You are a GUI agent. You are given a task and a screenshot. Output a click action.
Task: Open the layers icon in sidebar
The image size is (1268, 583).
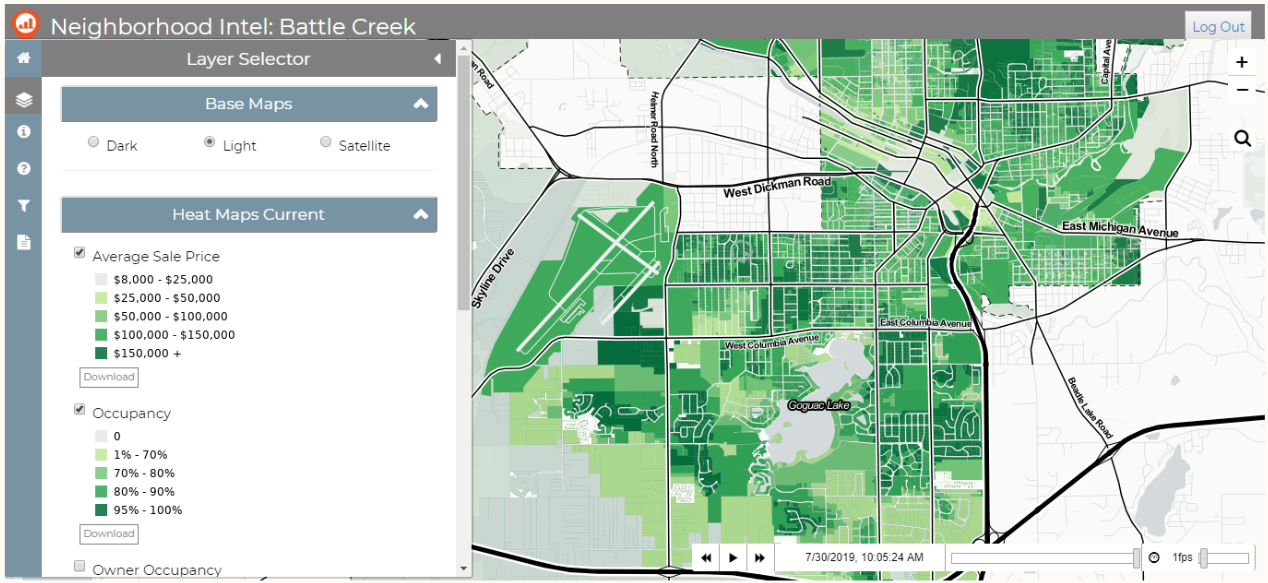point(23,99)
